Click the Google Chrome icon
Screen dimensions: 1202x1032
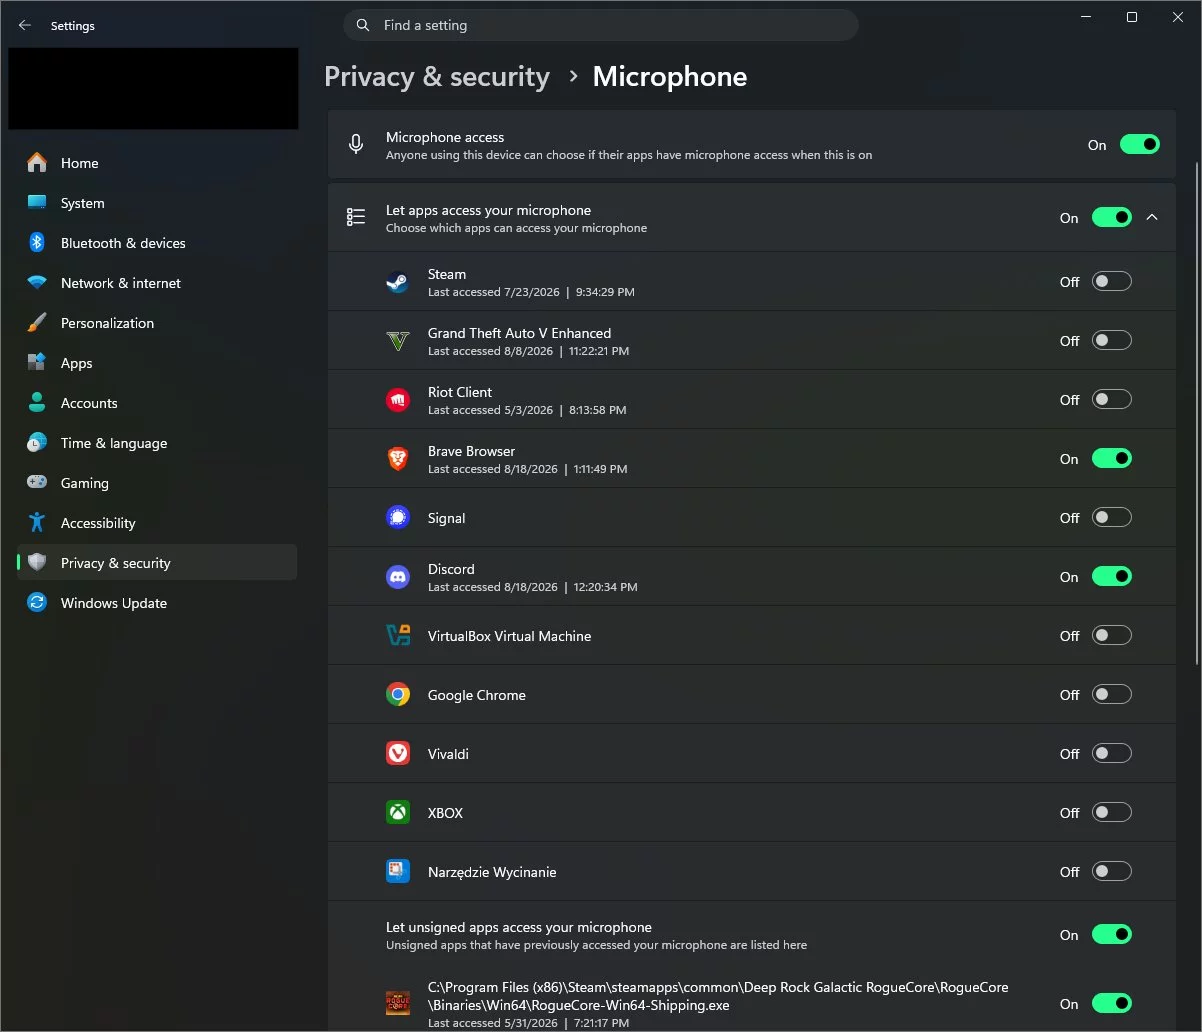click(x=398, y=695)
